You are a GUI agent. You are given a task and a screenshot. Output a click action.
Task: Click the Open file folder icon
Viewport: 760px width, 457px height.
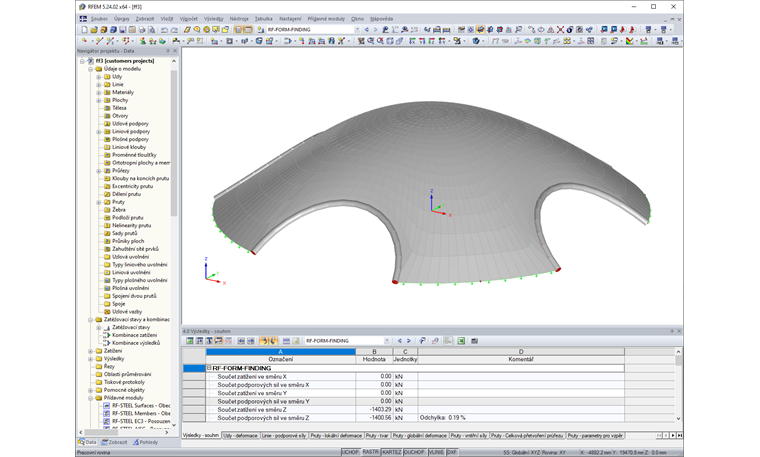point(94,30)
